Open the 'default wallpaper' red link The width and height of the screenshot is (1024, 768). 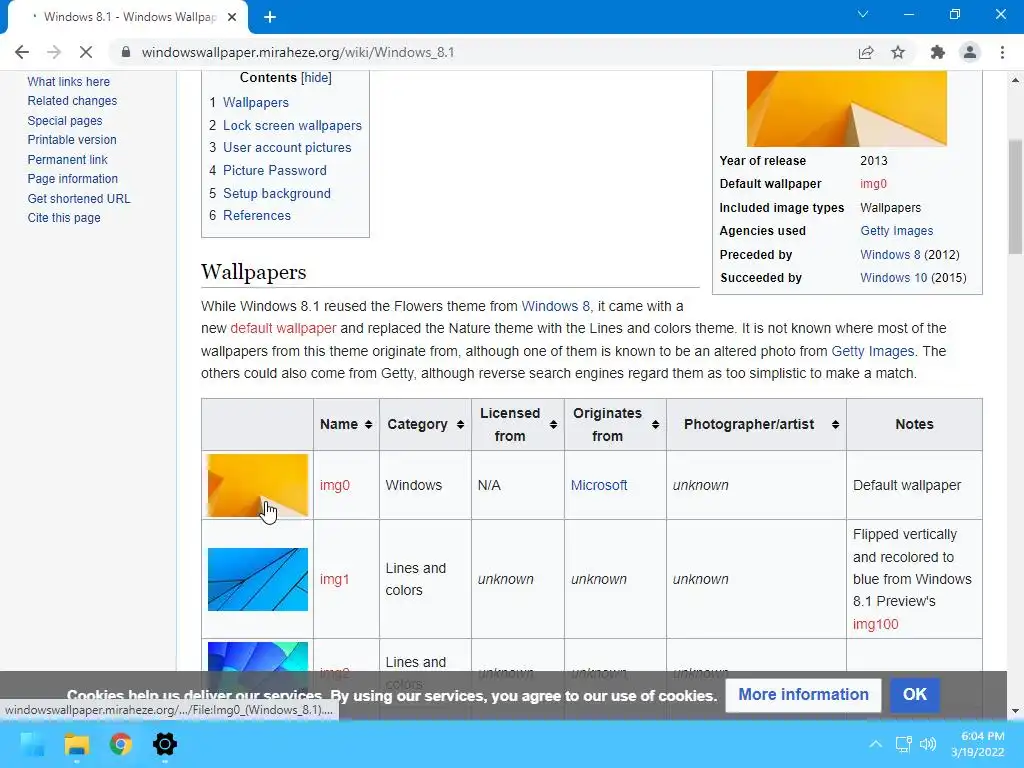[283, 328]
